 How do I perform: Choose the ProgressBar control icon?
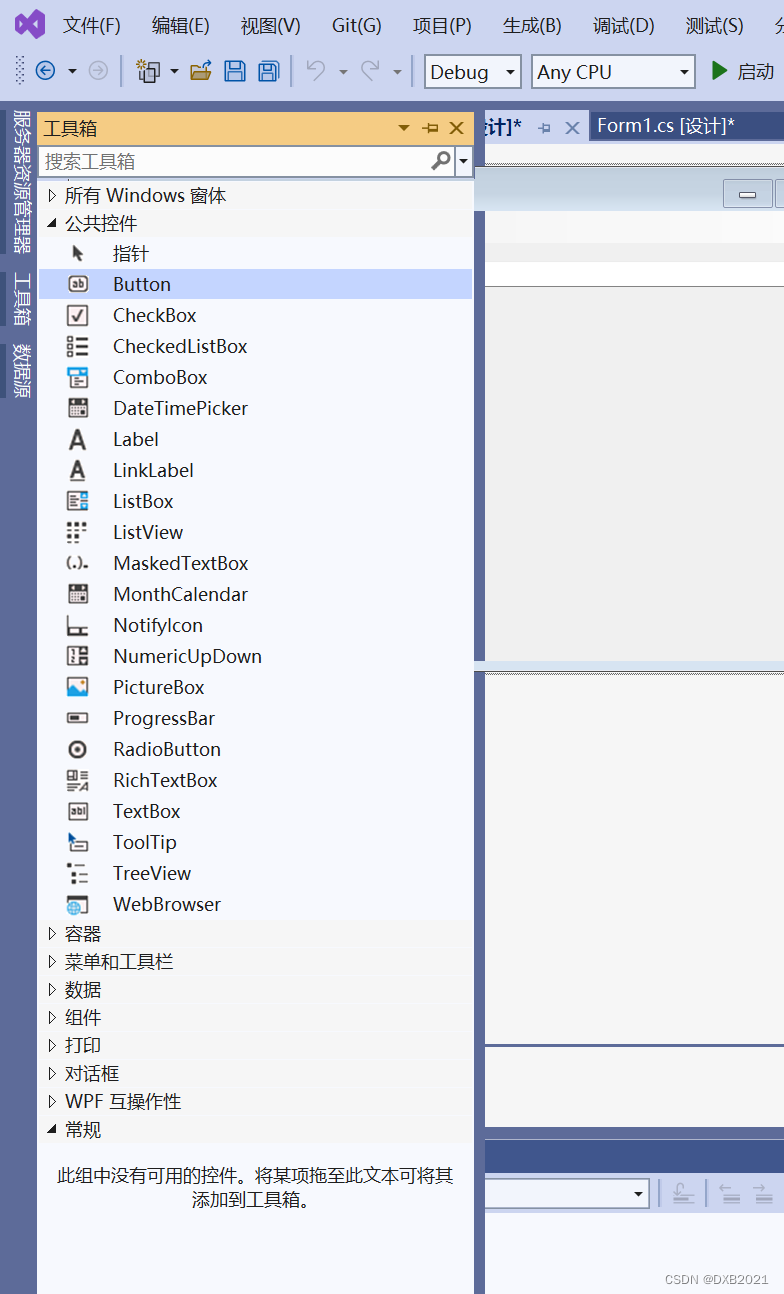(78, 718)
